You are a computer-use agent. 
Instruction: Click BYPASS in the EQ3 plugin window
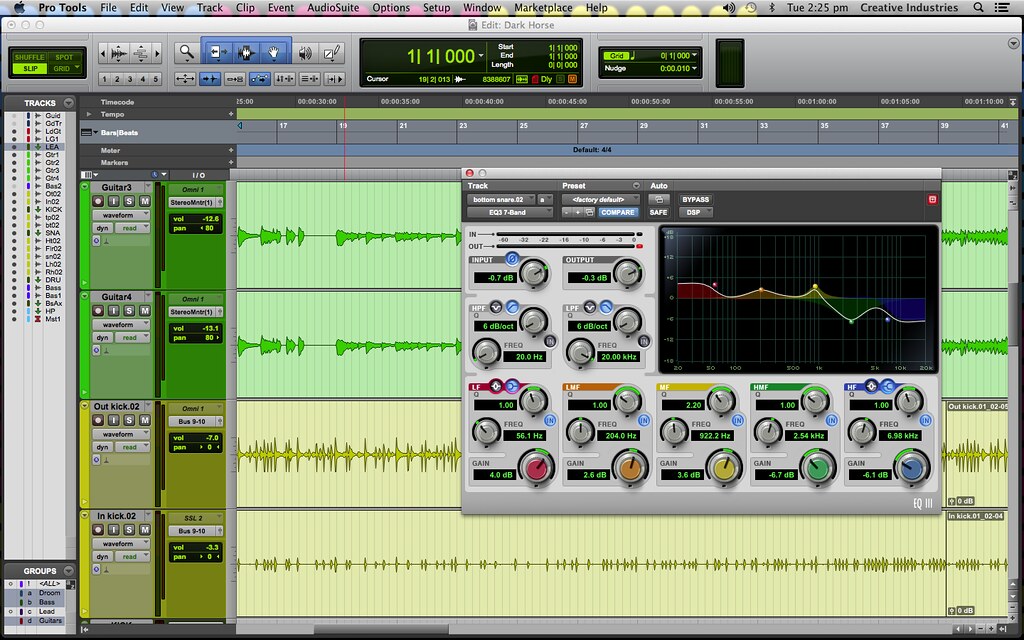pyautogui.click(x=696, y=198)
